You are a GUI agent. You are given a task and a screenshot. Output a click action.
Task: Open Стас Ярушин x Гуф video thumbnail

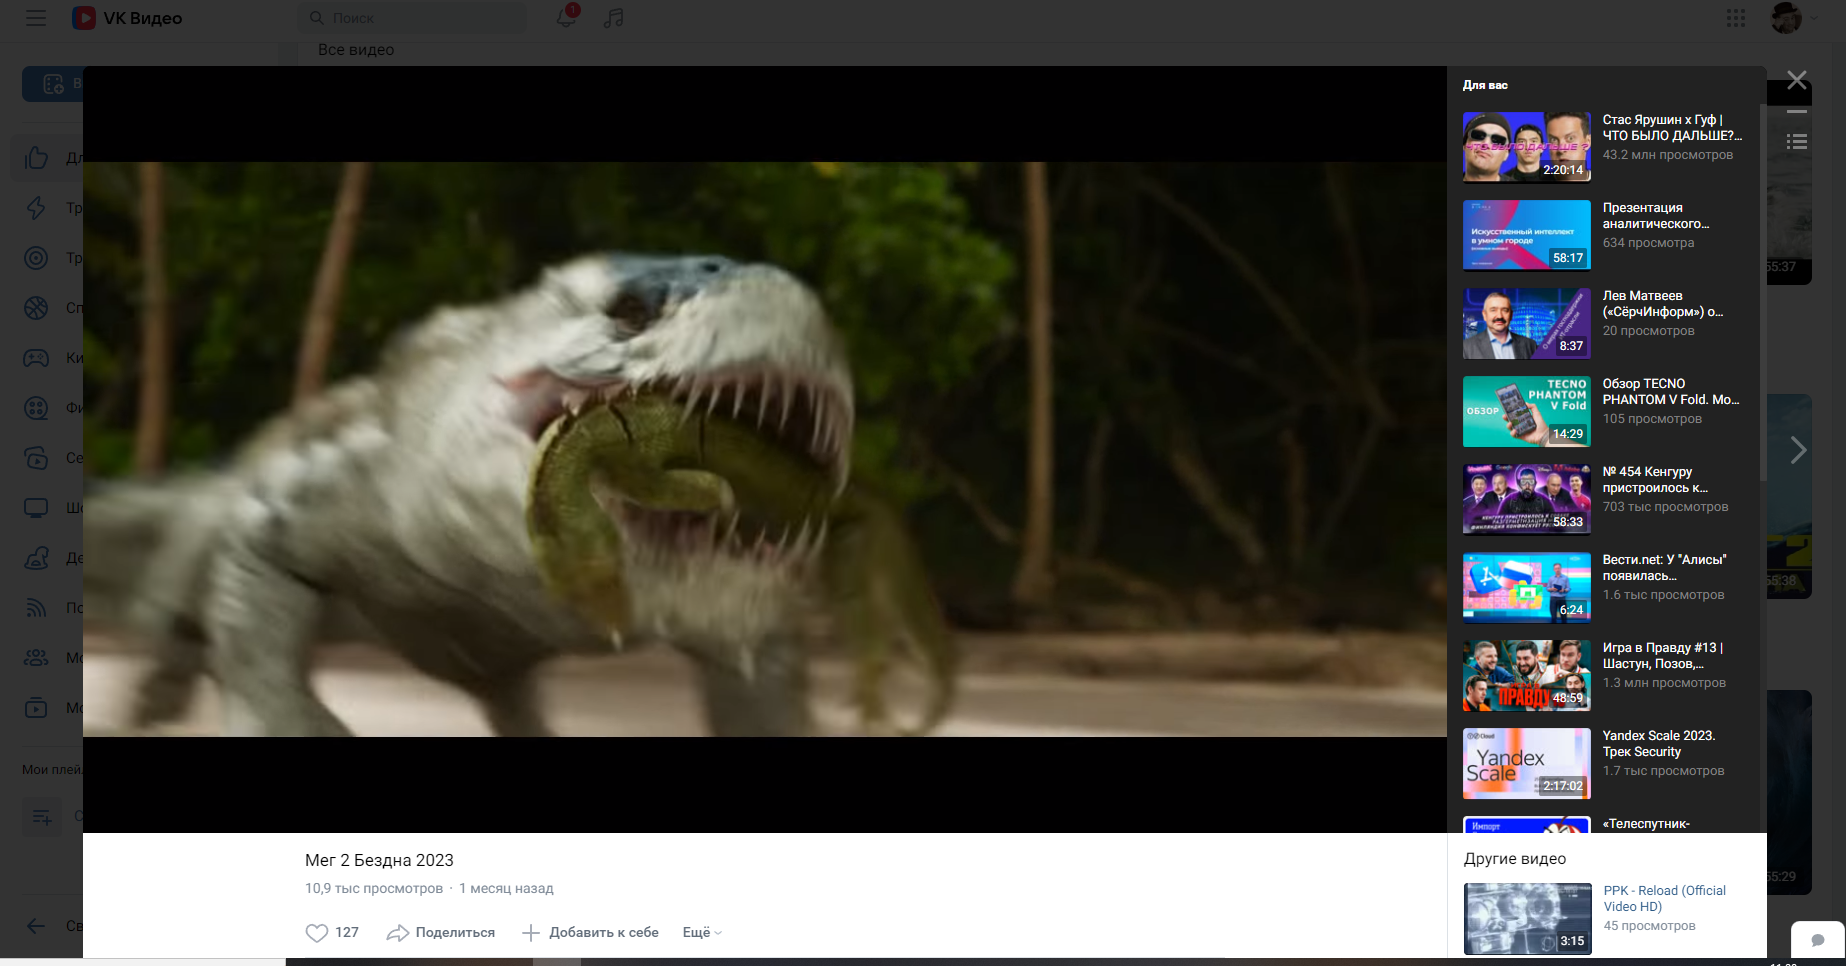click(x=1527, y=147)
